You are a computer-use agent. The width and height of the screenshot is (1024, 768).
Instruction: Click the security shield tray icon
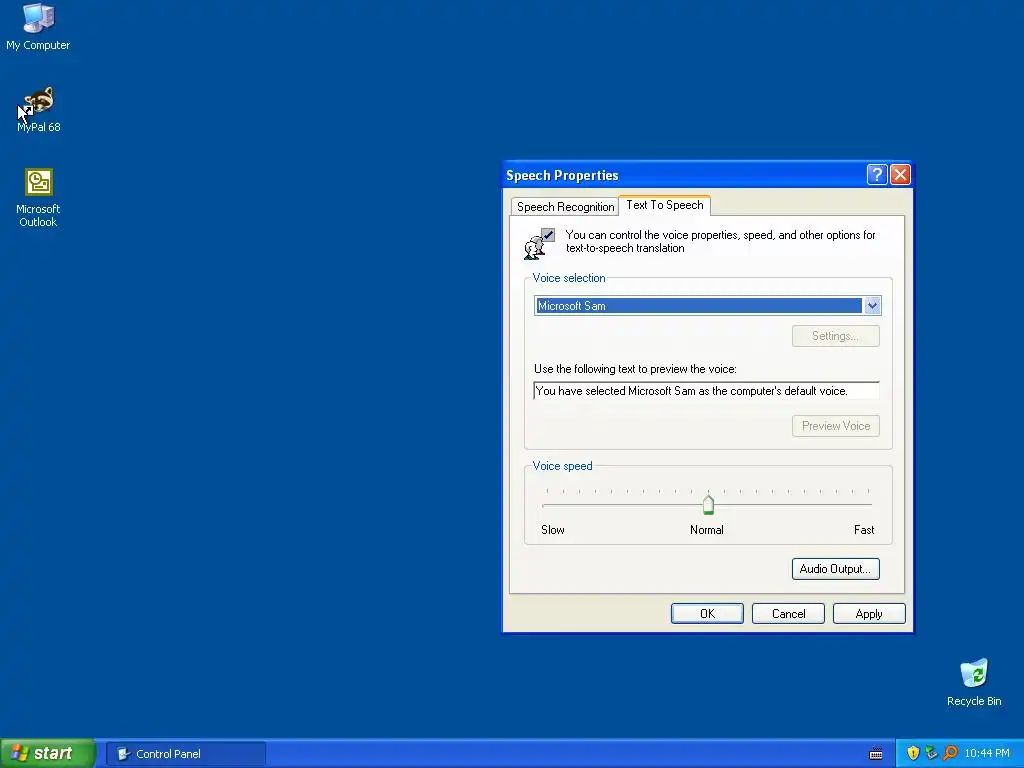point(913,753)
